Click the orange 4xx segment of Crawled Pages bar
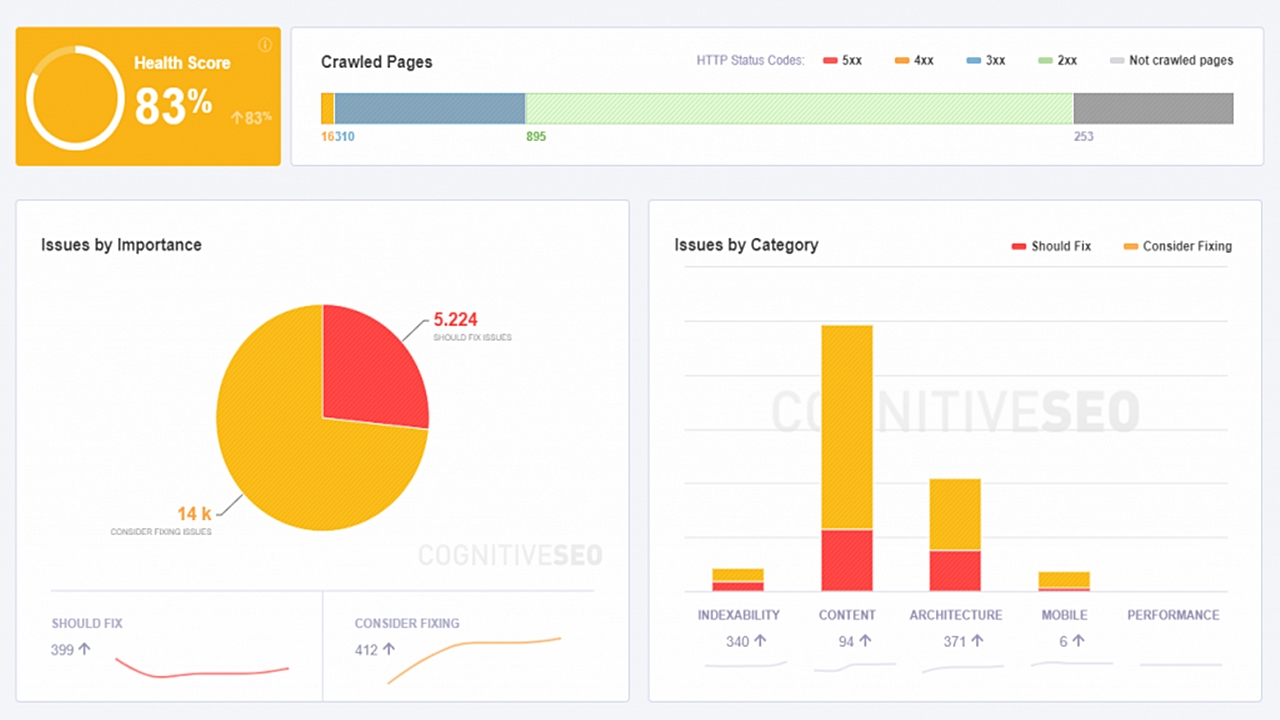The height and width of the screenshot is (720, 1280). 327,108
